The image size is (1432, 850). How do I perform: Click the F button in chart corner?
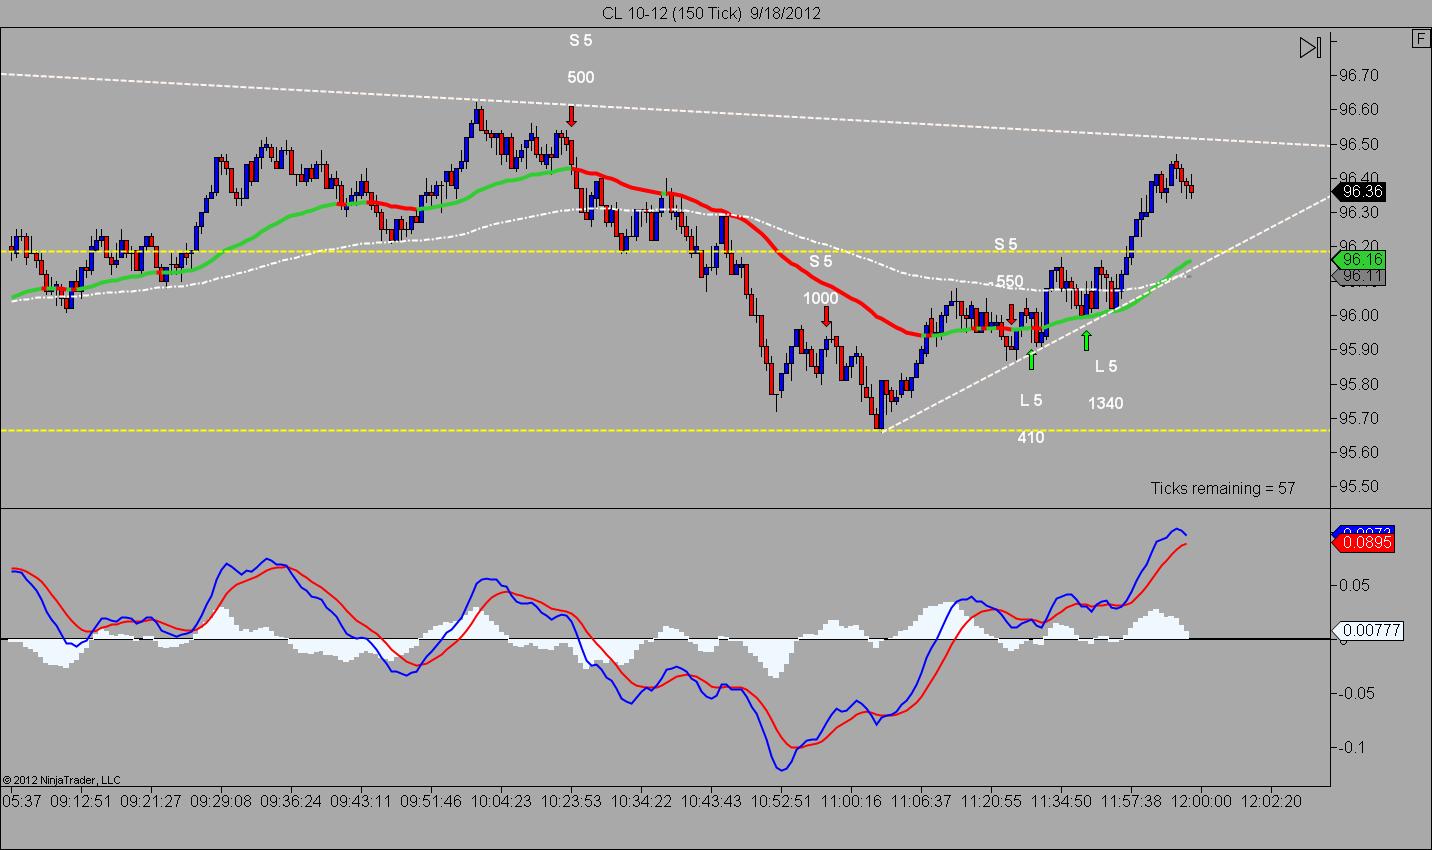(x=1420, y=39)
